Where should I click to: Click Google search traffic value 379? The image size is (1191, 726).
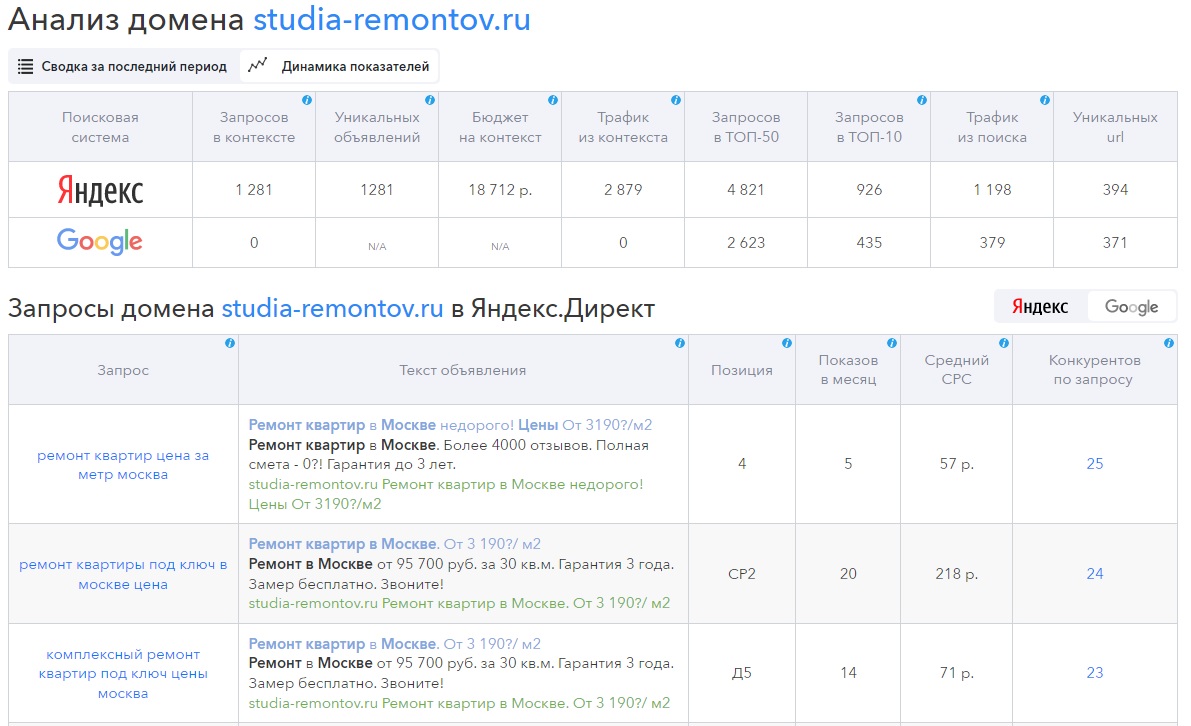tap(992, 243)
